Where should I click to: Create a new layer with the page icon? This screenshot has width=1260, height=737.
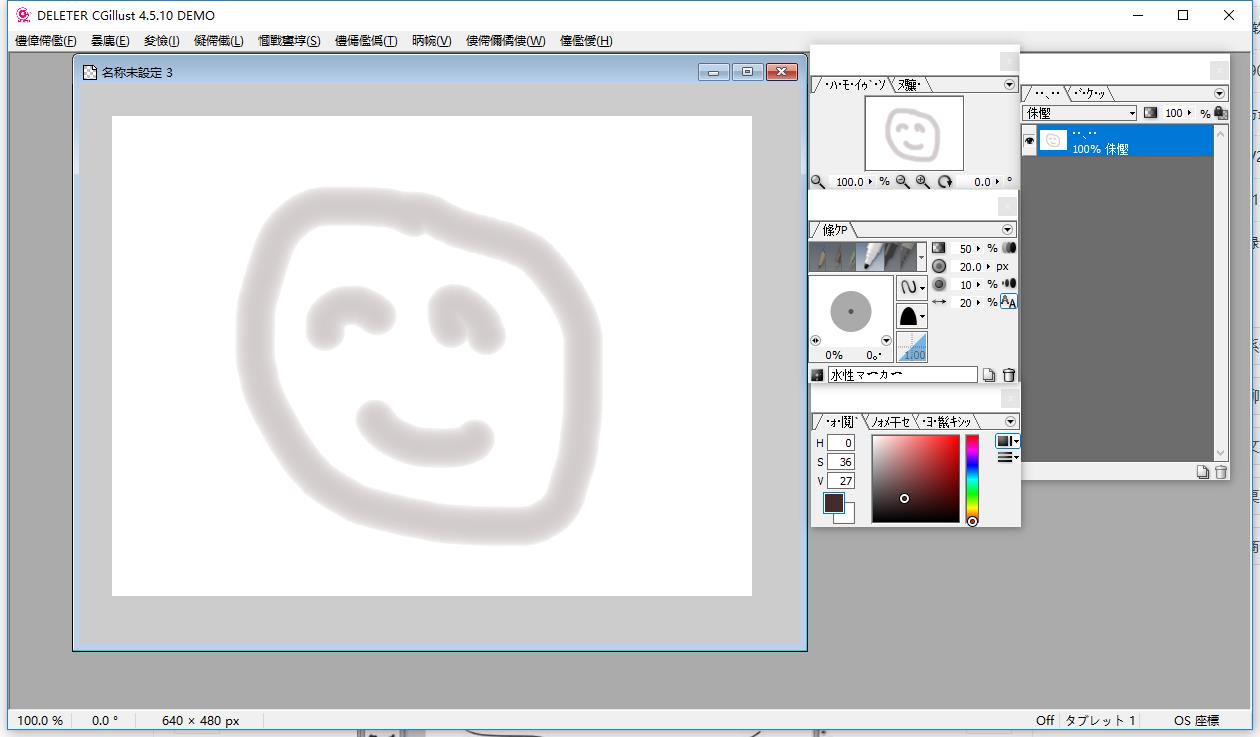pyautogui.click(x=1203, y=472)
